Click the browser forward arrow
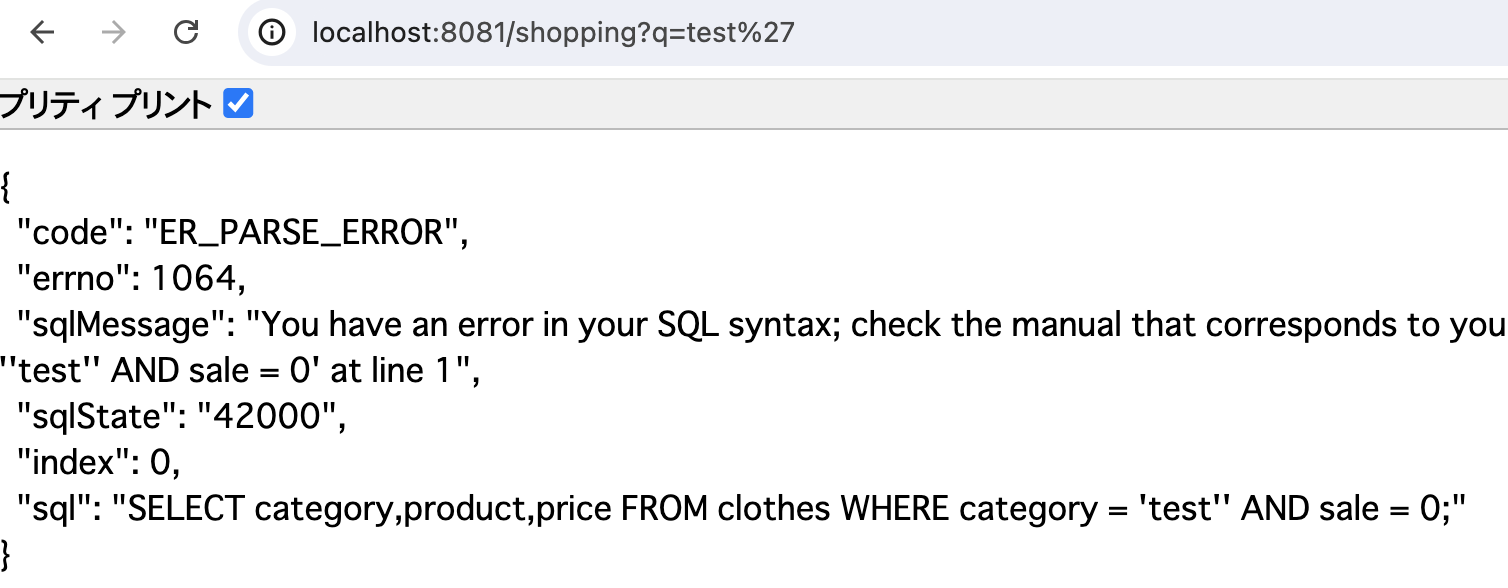The height and width of the screenshot is (588, 1508). (114, 33)
